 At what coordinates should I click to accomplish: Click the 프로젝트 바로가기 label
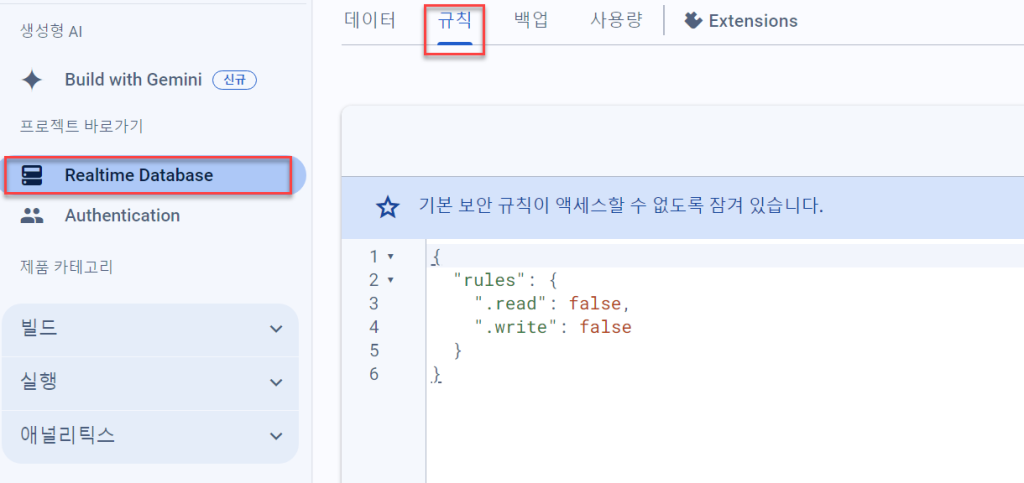point(81,126)
